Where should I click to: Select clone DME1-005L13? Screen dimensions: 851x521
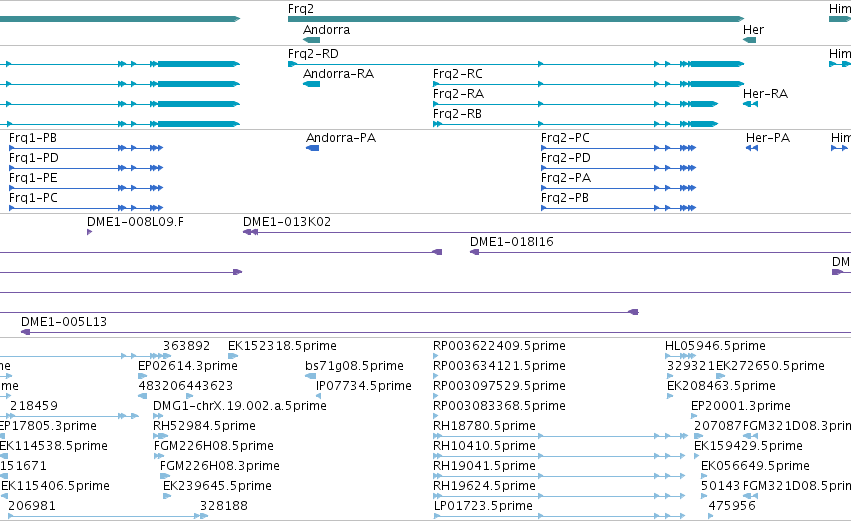point(64,322)
